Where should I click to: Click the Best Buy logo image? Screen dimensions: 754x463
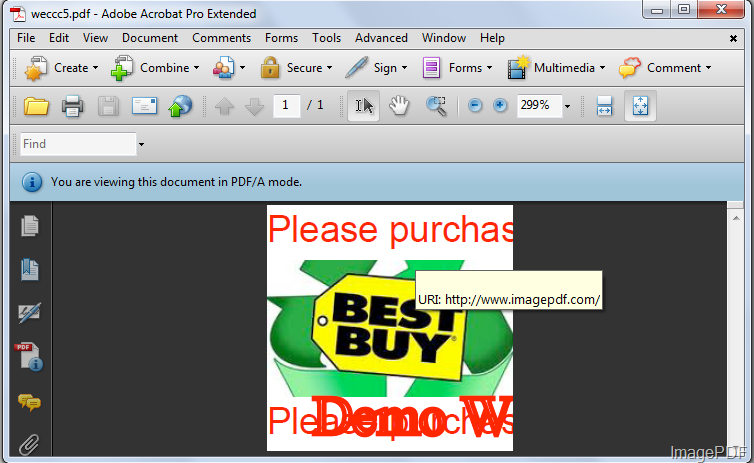[x=390, y=328]
